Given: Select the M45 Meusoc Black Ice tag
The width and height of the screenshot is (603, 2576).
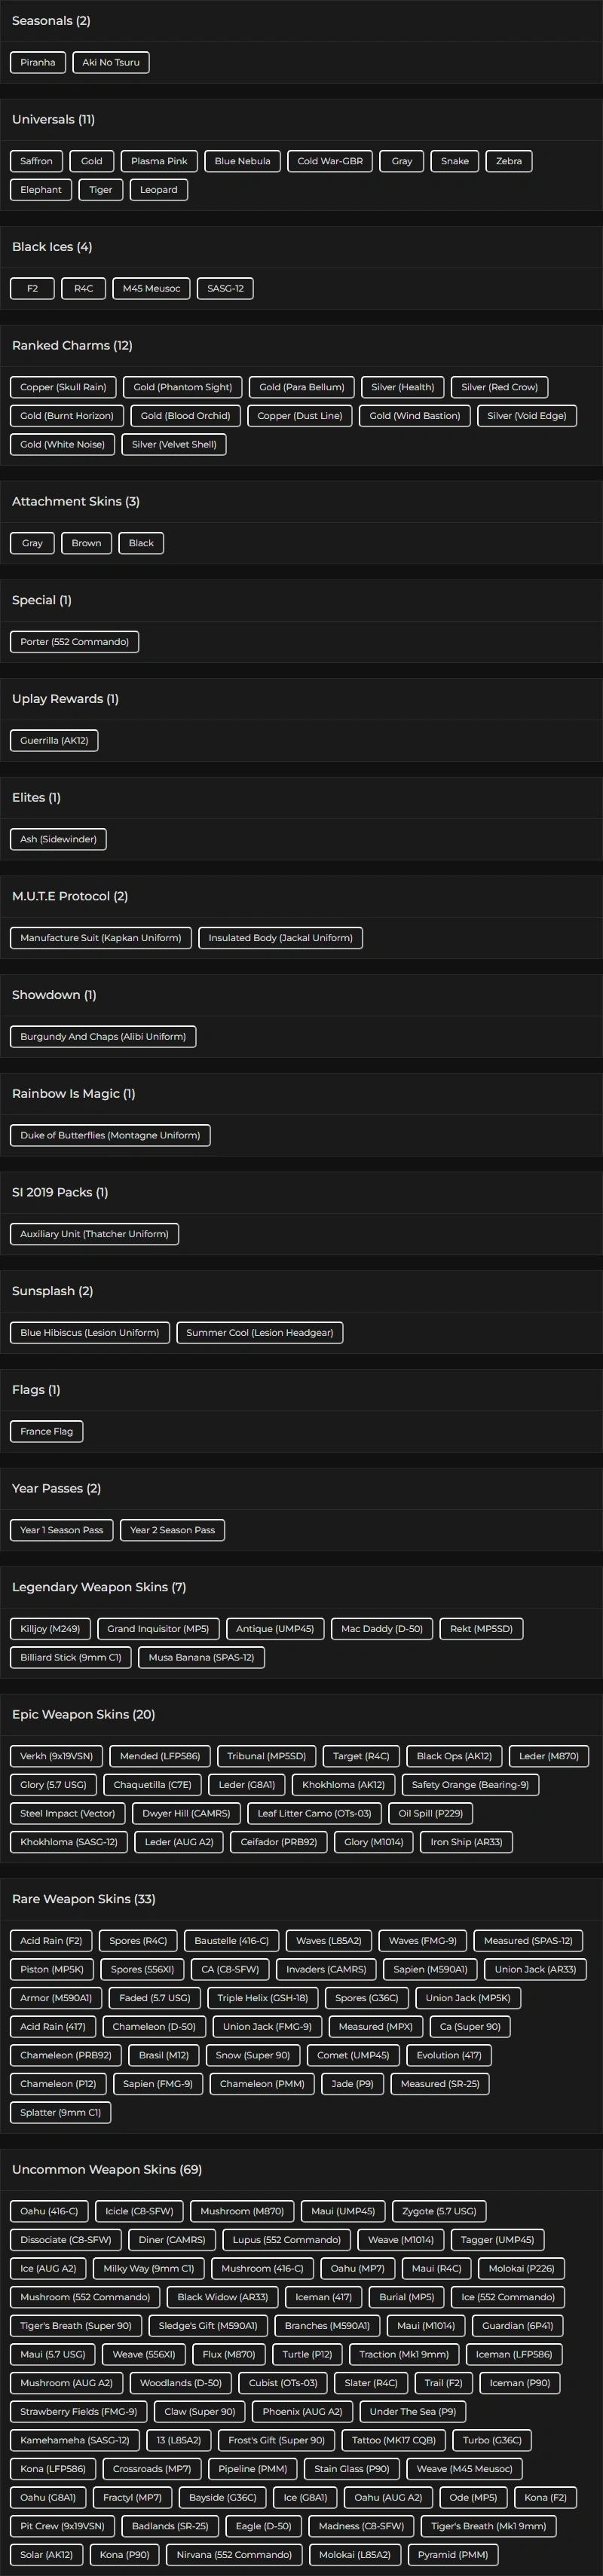Looking at the screenshot, I should pos(151,288).
